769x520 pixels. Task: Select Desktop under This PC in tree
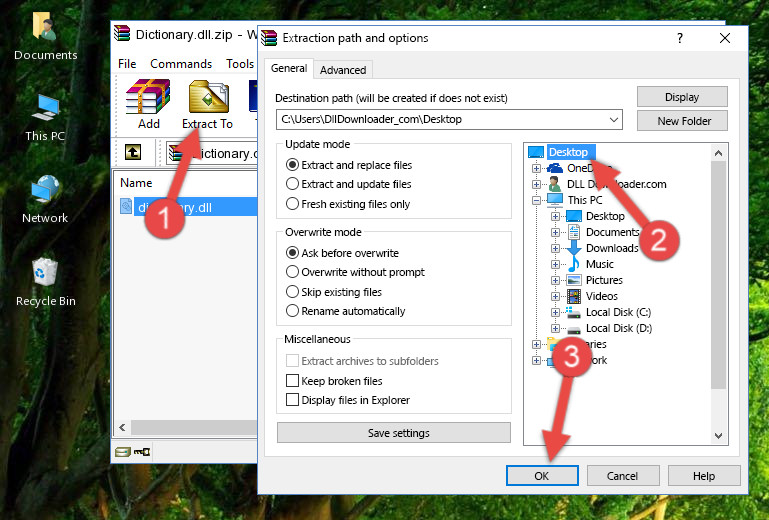605,216
